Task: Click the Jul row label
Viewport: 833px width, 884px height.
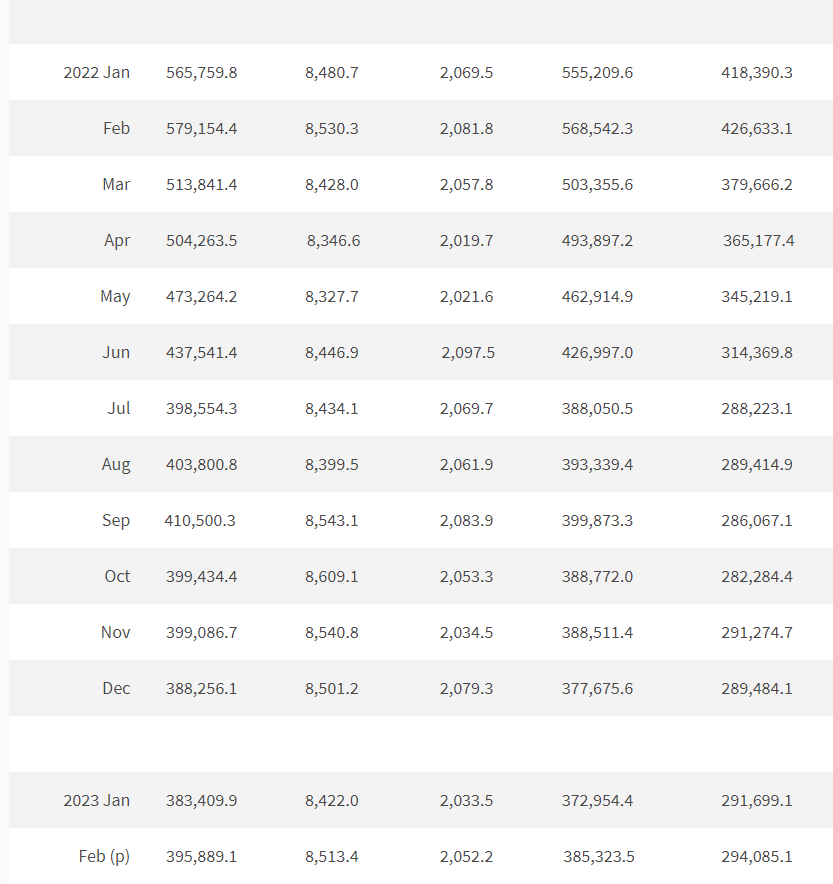Action: pos(119,408)
